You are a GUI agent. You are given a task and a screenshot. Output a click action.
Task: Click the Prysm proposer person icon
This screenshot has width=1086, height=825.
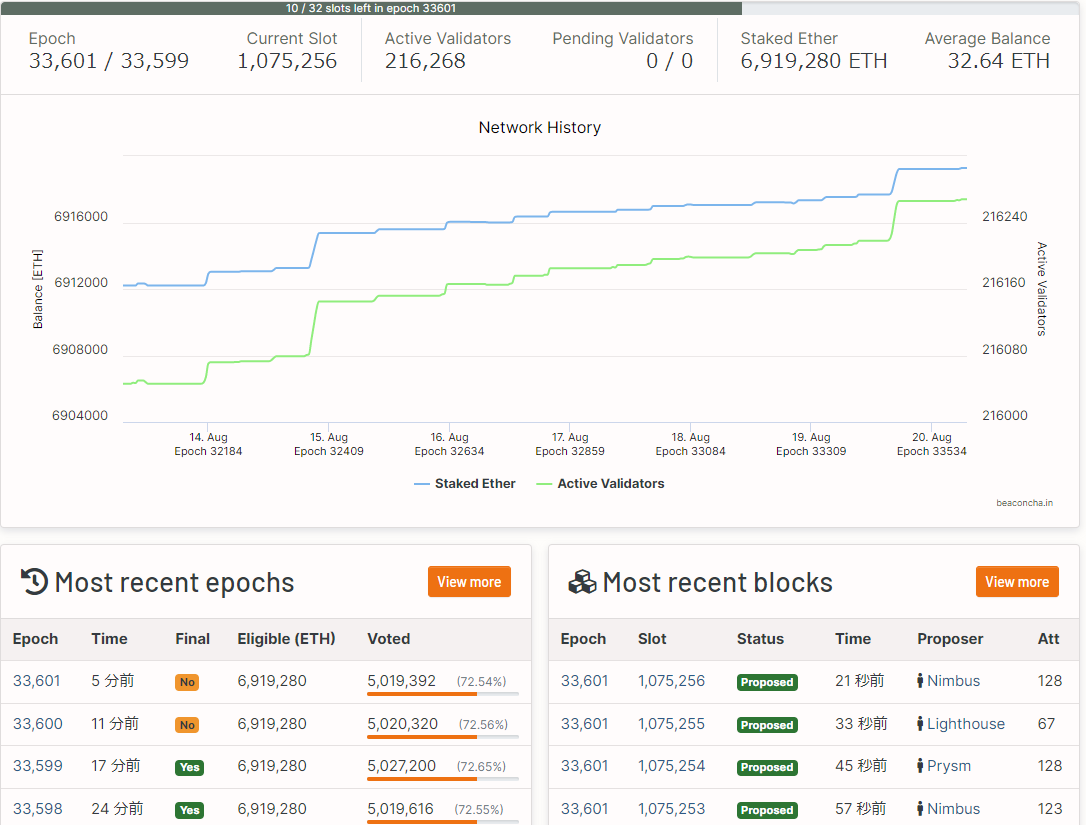tap(920, 766)
